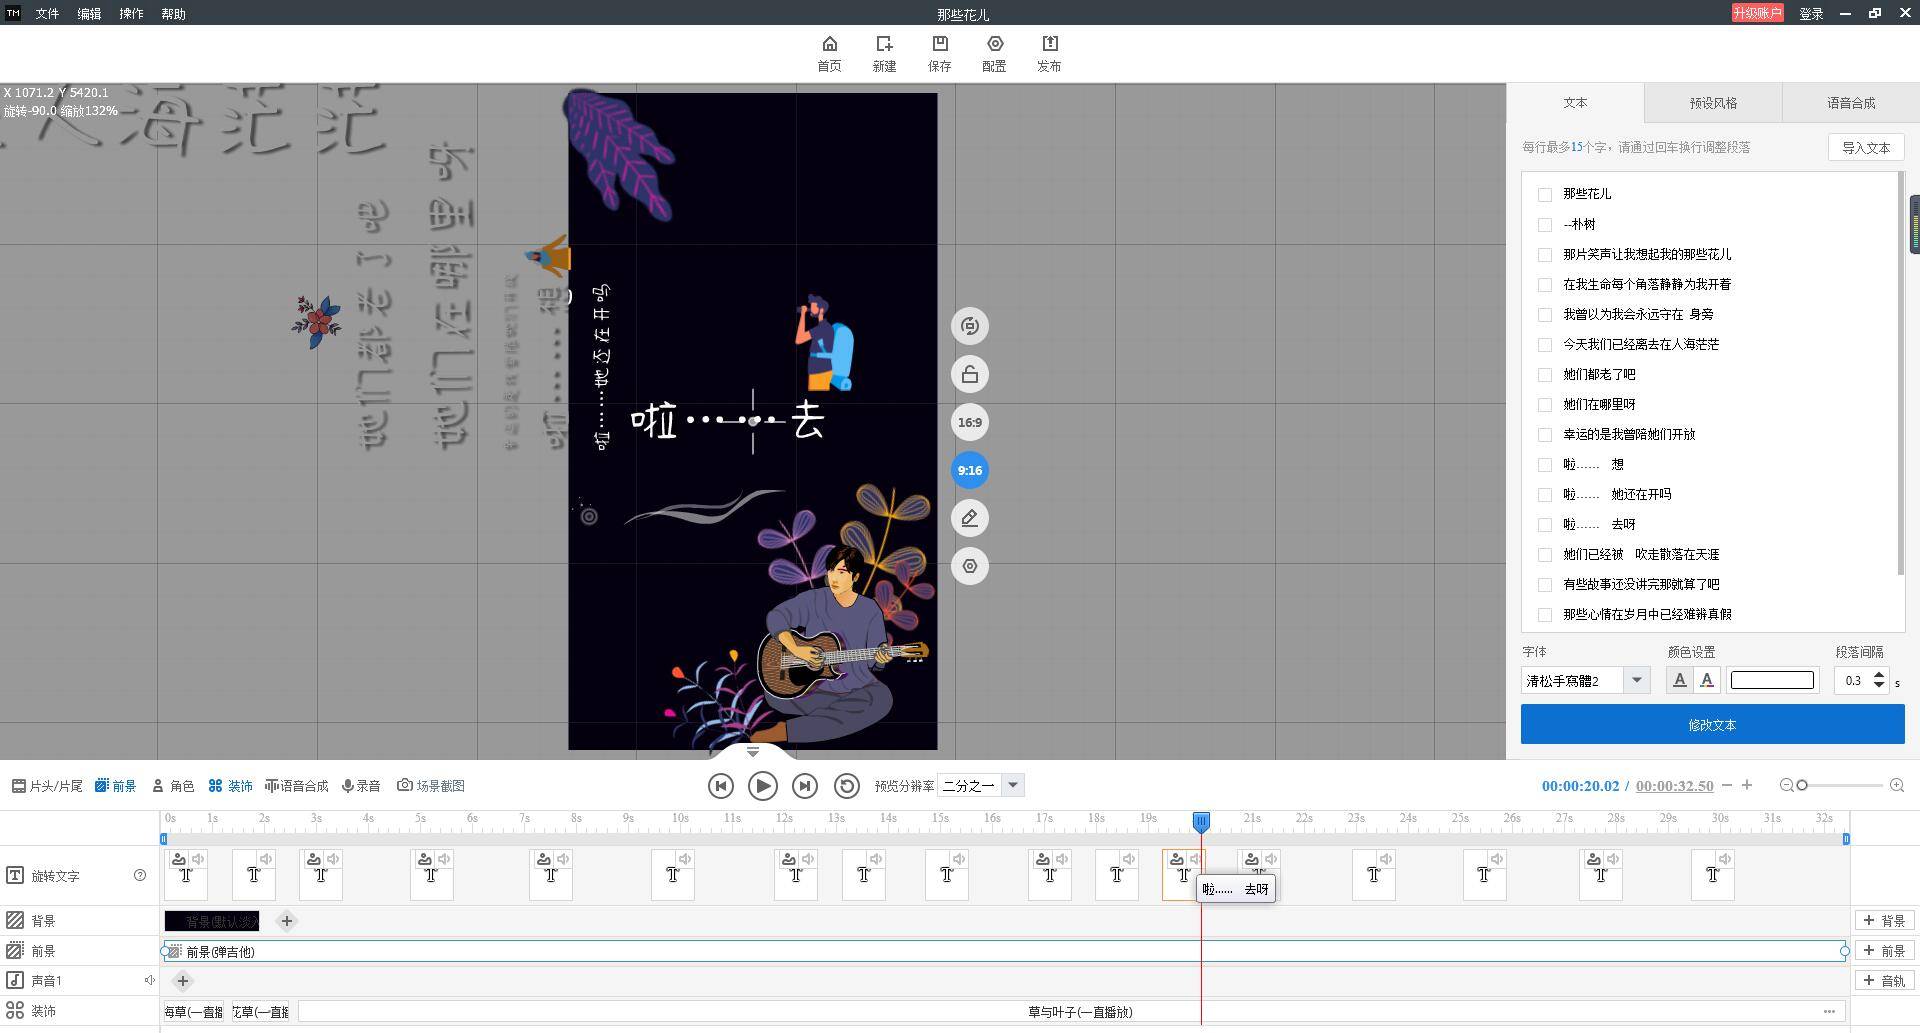Click 导入文本 import text button
The image size is (1920, 1033).
pos(1866,147)
